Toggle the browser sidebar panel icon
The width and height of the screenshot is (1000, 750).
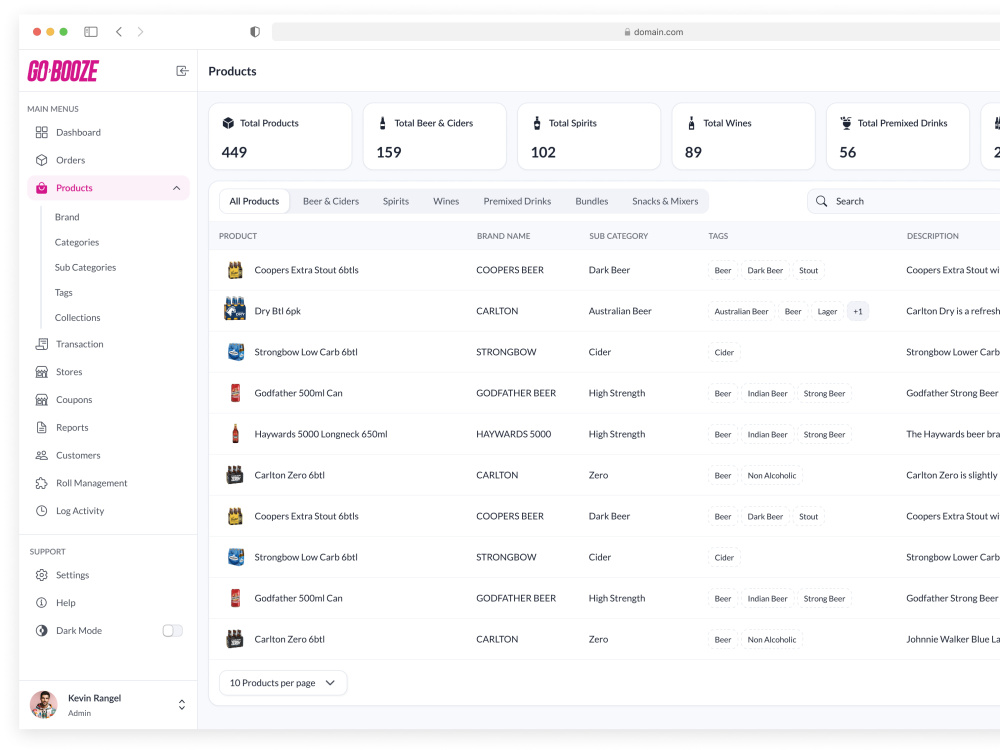pyautogui.click(x=91, y=32)
